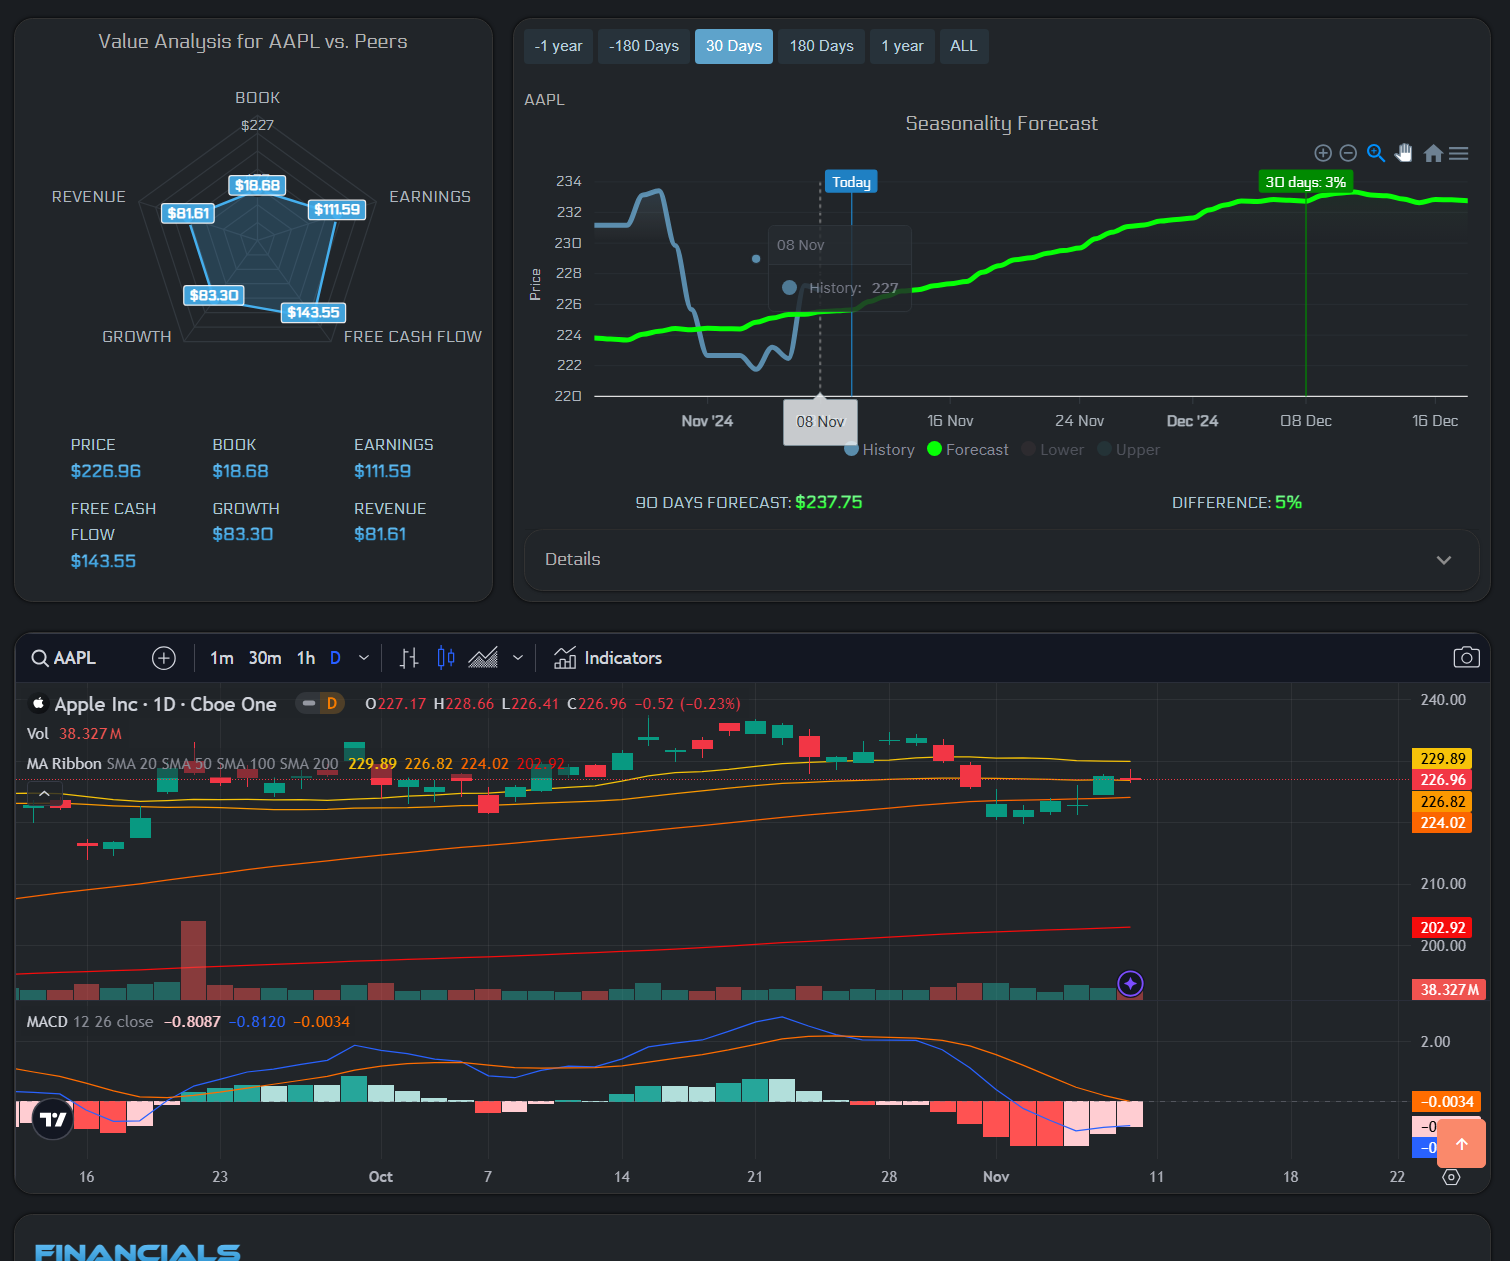Viewport: 1510px width, 1261px height.
Task: Switch to the 180 Days forecast tab
Action: 820,46
